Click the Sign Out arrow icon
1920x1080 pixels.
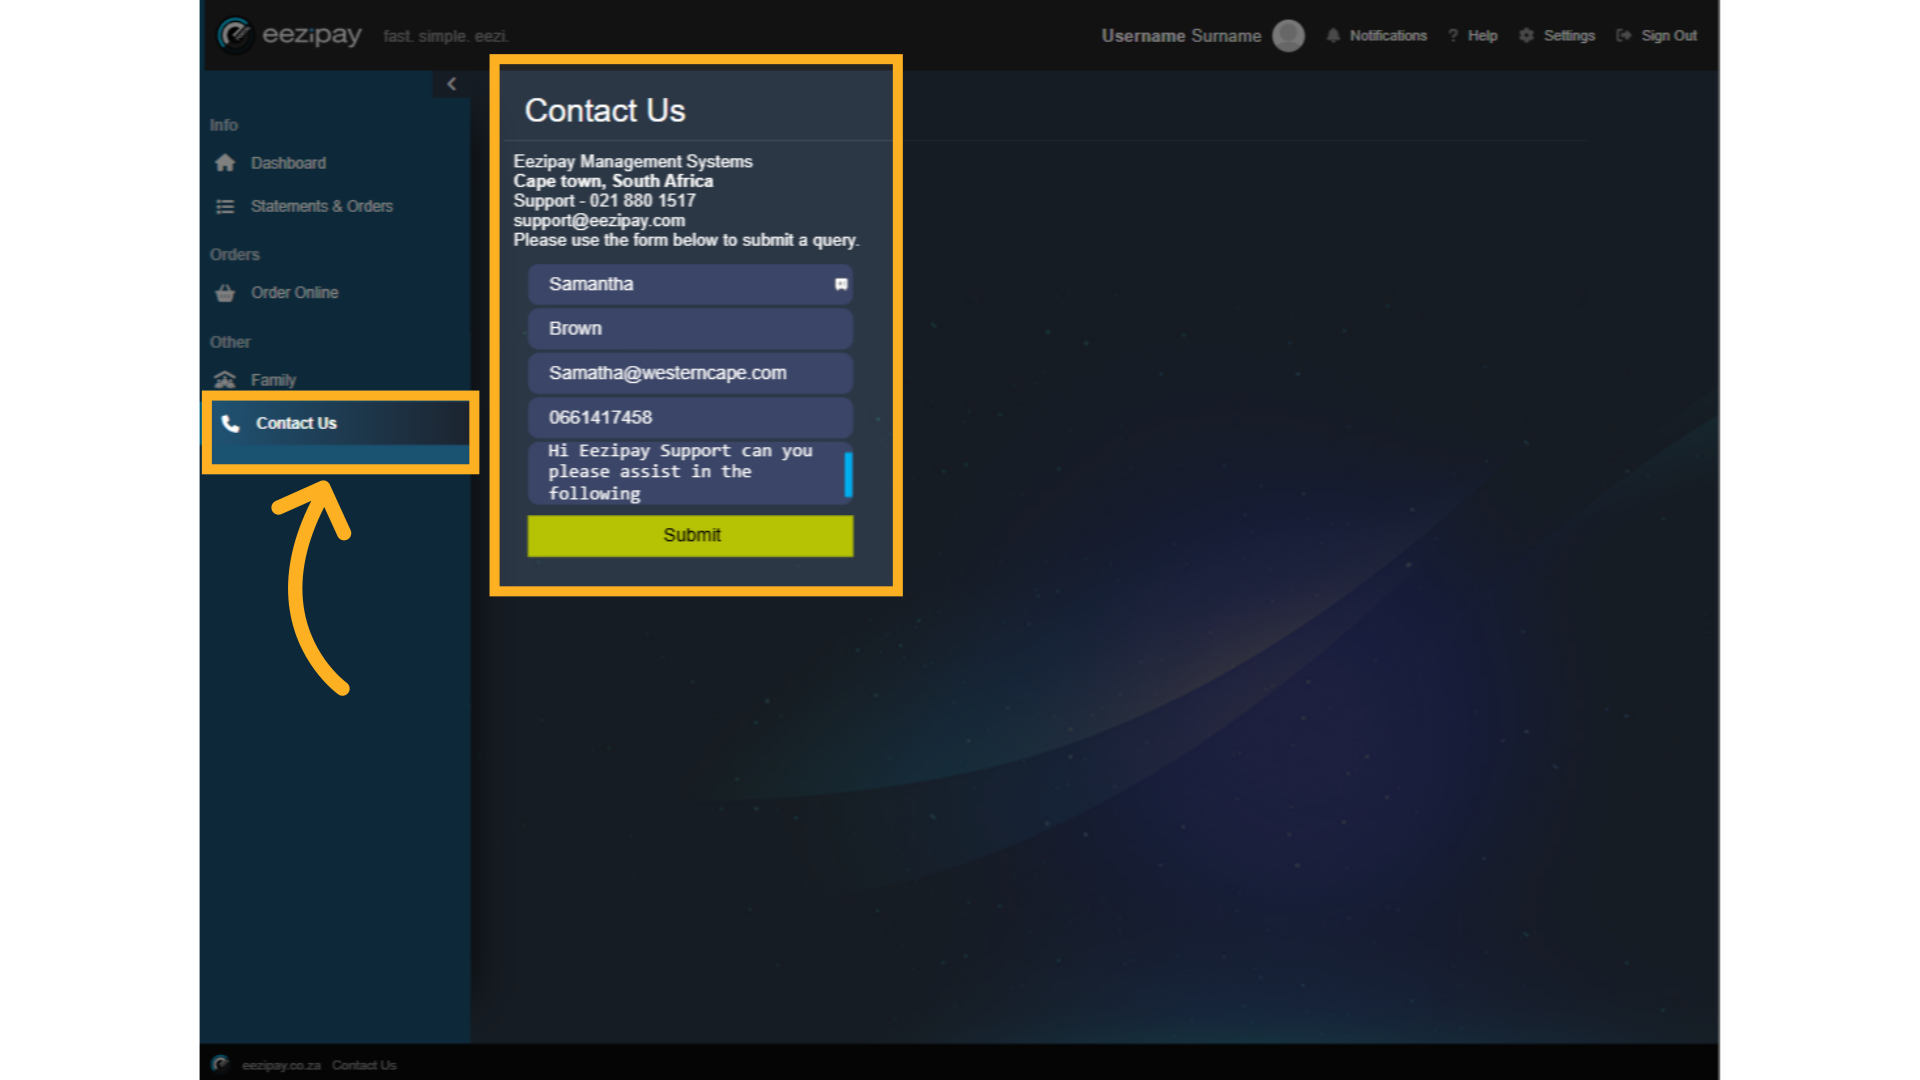1624,36
